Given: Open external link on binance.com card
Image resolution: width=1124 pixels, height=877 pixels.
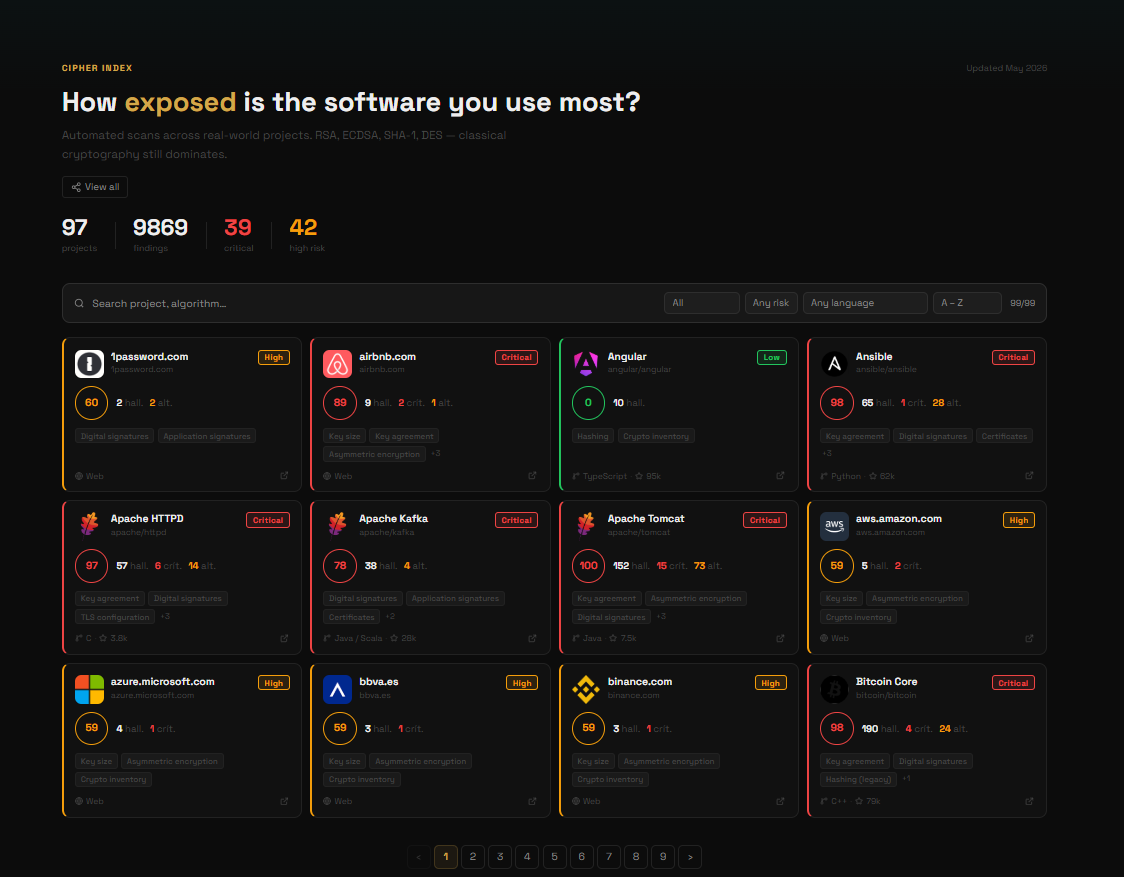Looking at the screenshot, I should [781, 801].
